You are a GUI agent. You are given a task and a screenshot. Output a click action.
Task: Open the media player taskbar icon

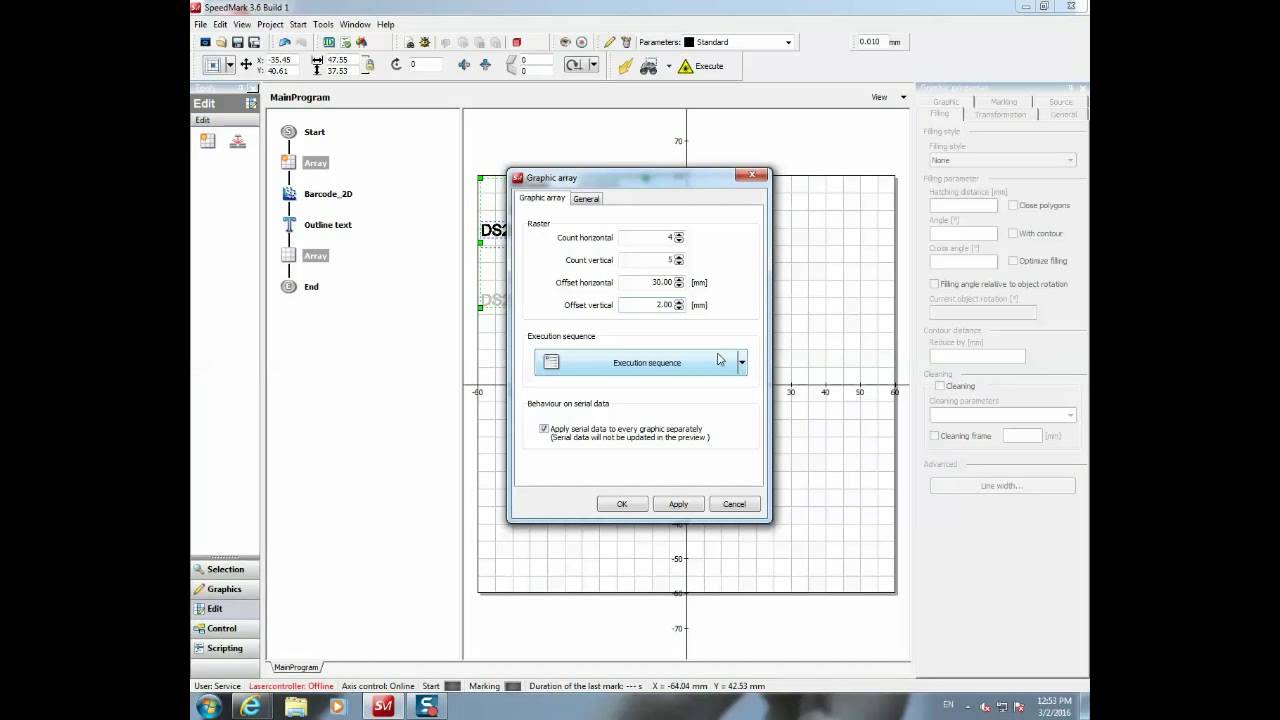[337, 706]
